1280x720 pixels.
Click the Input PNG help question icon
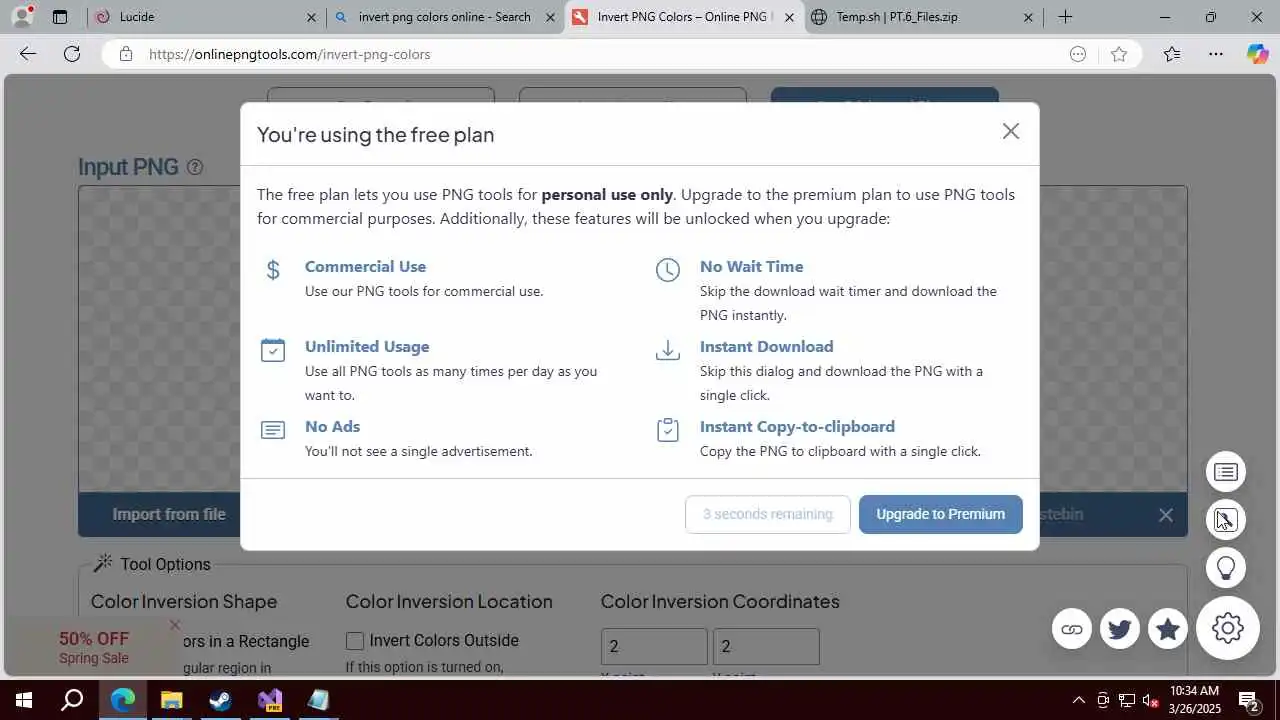195,167
